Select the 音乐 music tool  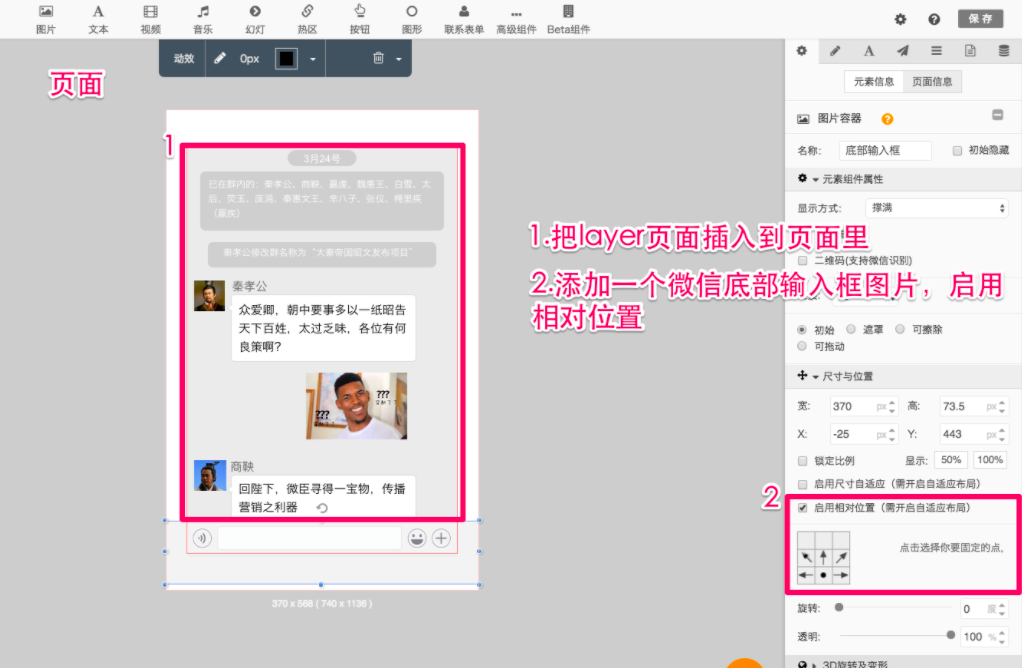pos(203,18)
